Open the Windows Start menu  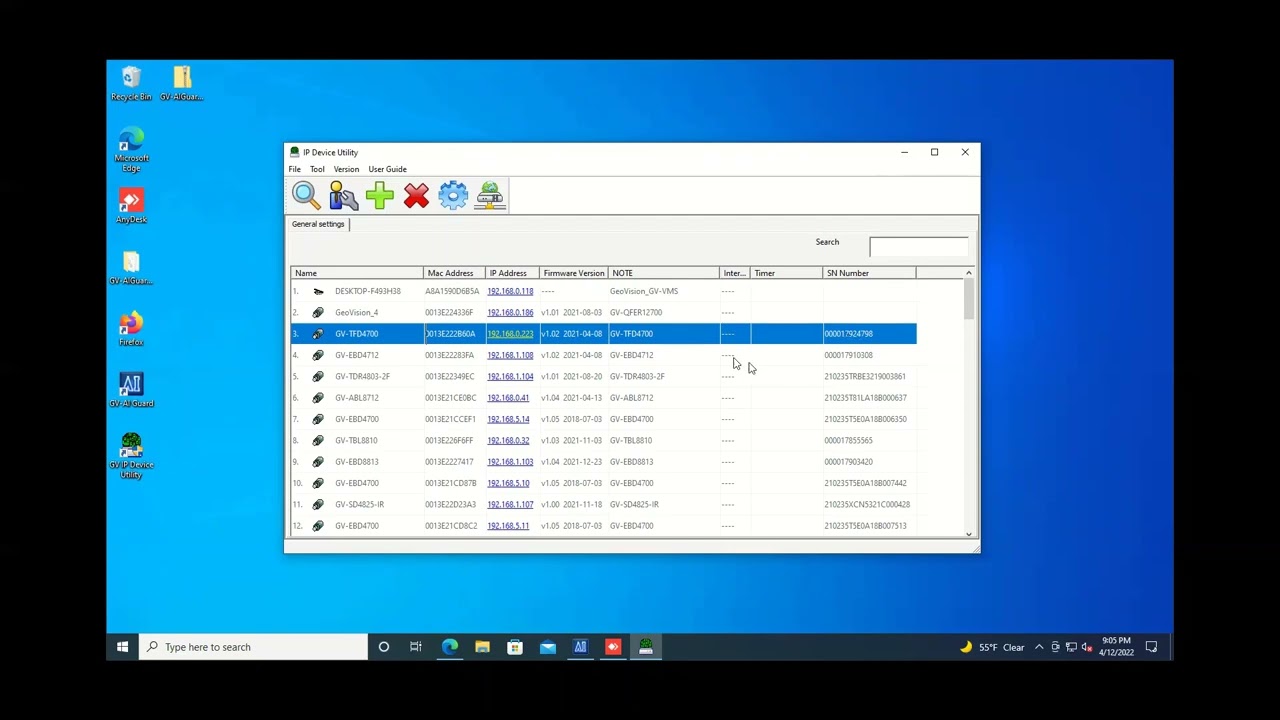122,647
